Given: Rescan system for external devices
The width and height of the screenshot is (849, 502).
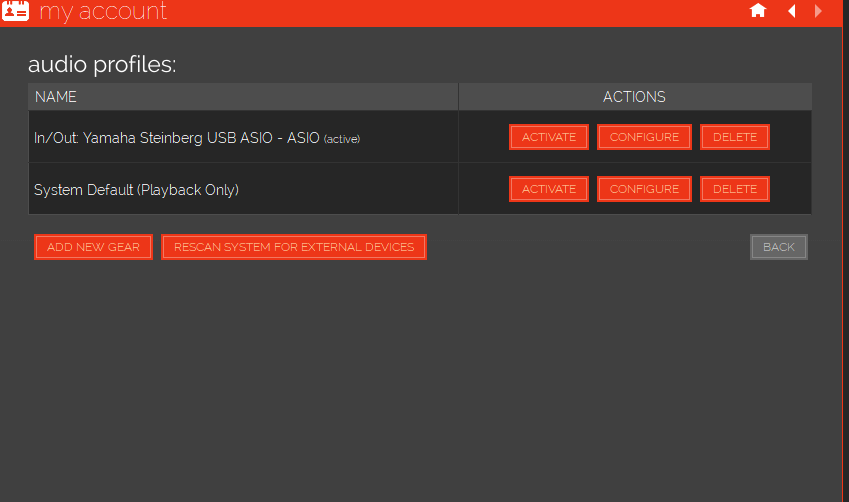Looking at the screenshot, I should tap(294, 247).
